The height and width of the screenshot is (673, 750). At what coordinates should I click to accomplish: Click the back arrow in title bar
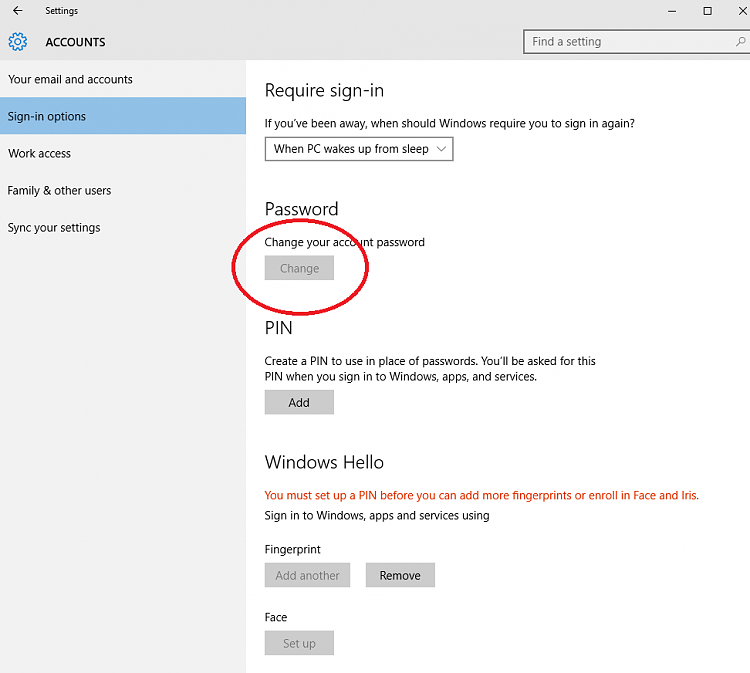point(17,11)
